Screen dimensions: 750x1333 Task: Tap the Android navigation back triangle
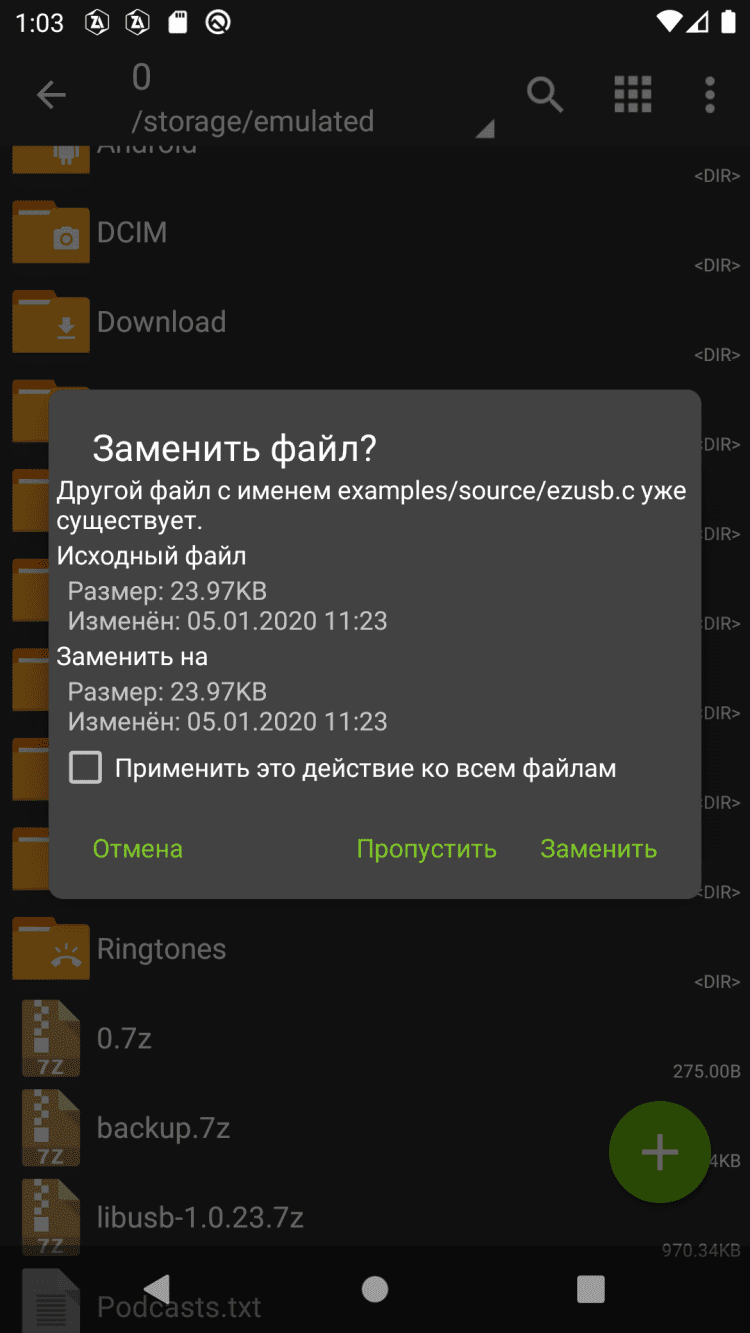click(157, 1289)
